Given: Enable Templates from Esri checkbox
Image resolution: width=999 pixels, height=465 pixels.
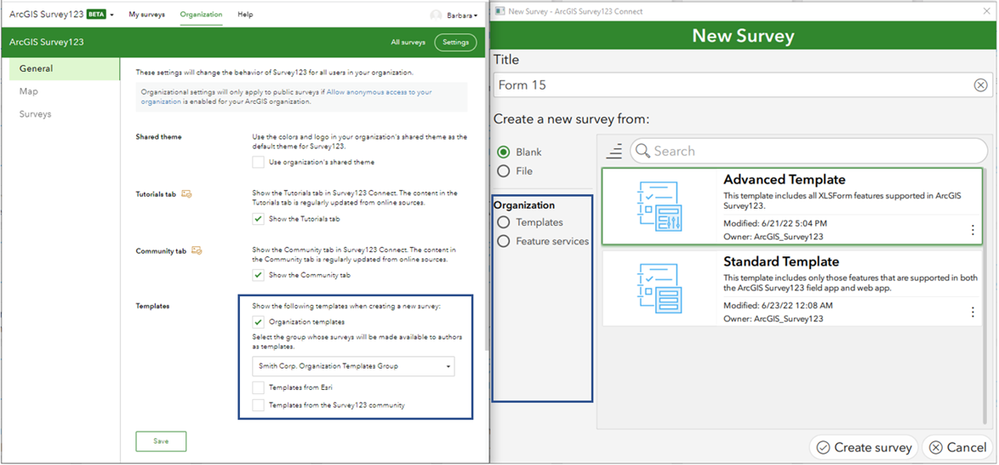Looking at the screenshot, I should (258, 387).
